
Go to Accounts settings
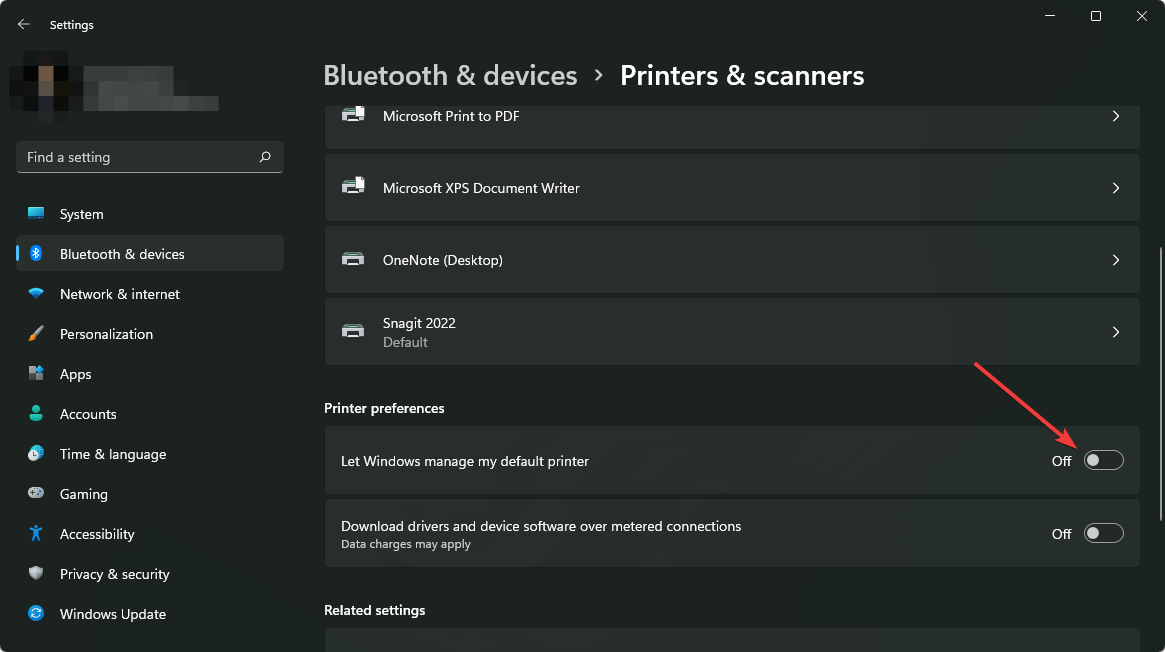coord(150,414)
